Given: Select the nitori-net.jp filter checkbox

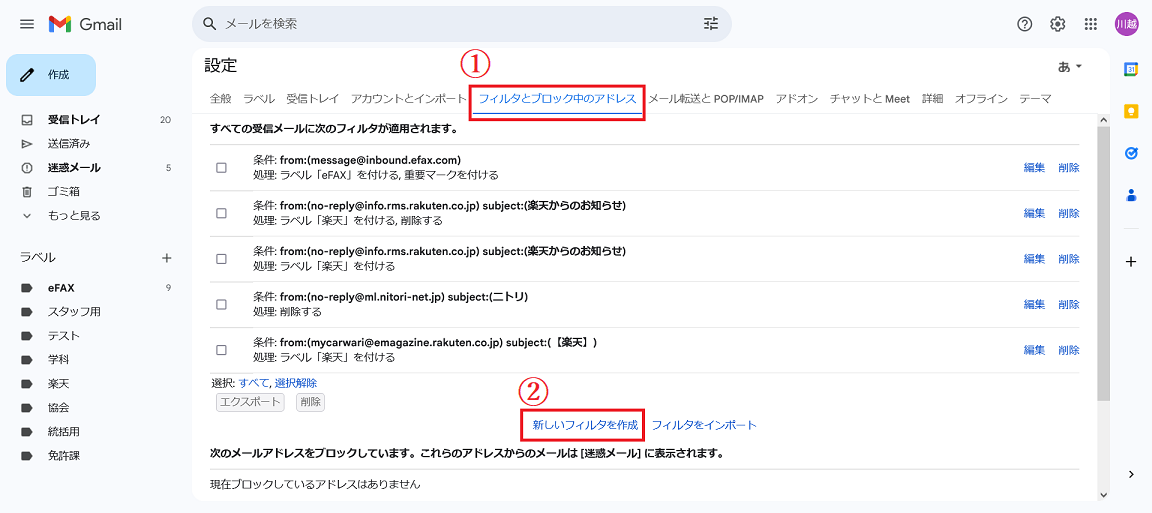Looking at the screenshot, I should (221, 304).
